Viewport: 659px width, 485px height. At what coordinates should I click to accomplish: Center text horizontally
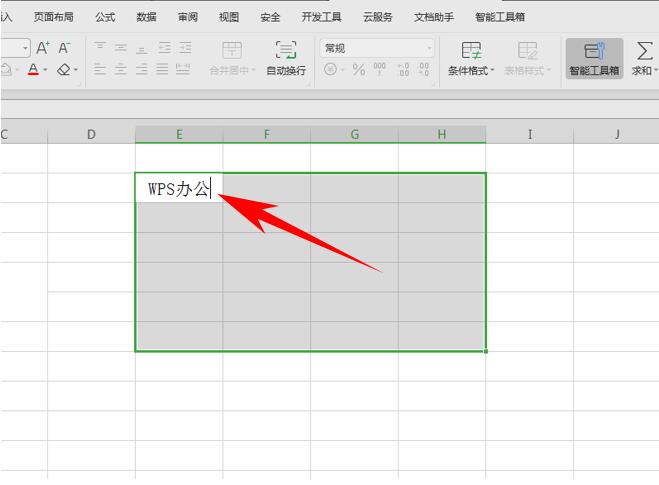121,69
